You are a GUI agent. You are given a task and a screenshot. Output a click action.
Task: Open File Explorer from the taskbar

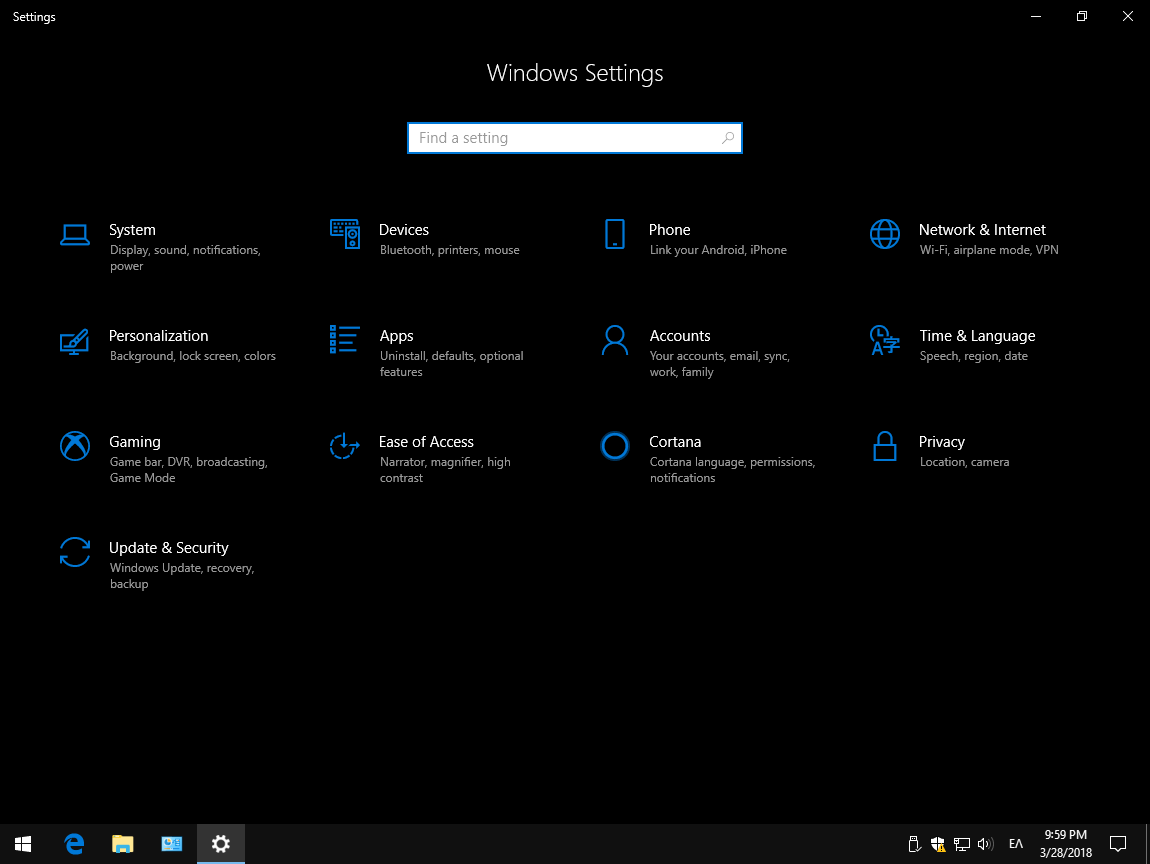pyautogui.click(x=122, y=844)
